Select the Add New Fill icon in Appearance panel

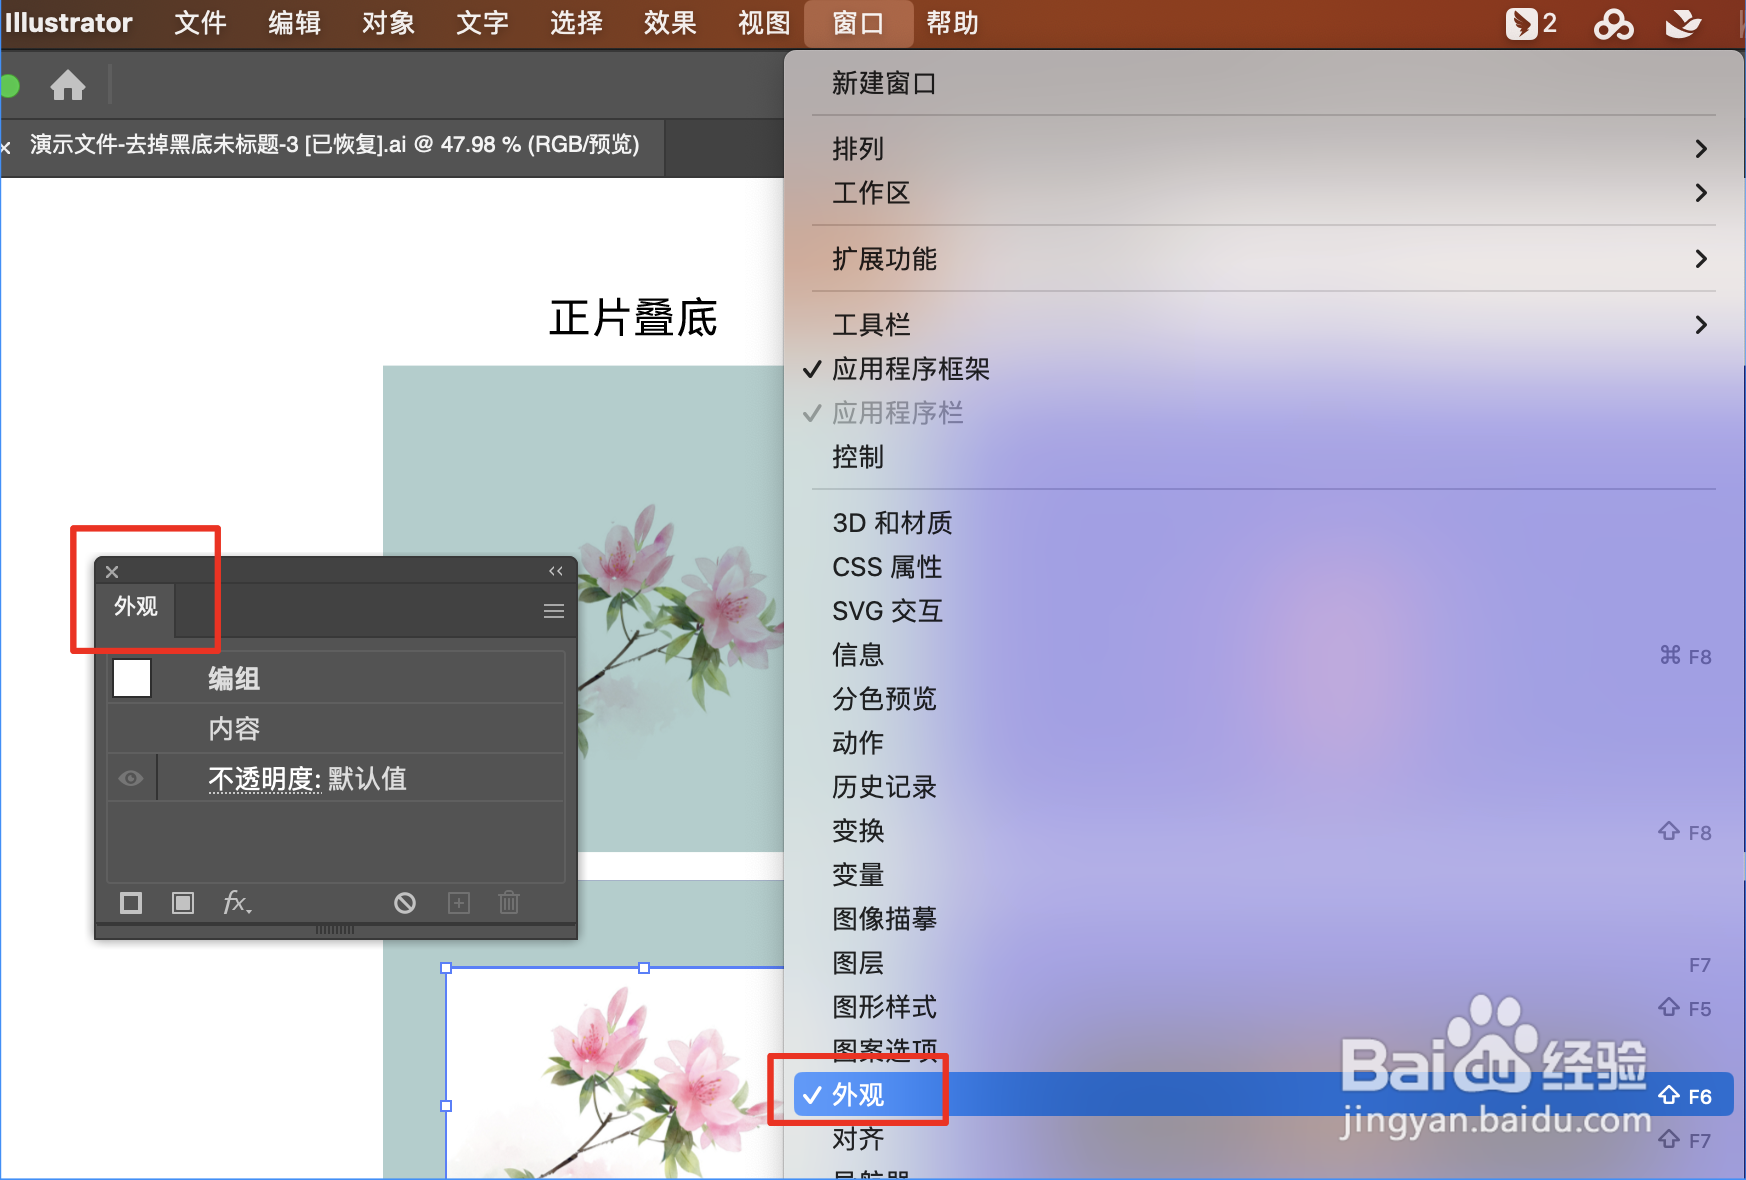pyautogui.click(x=183, y=903)
